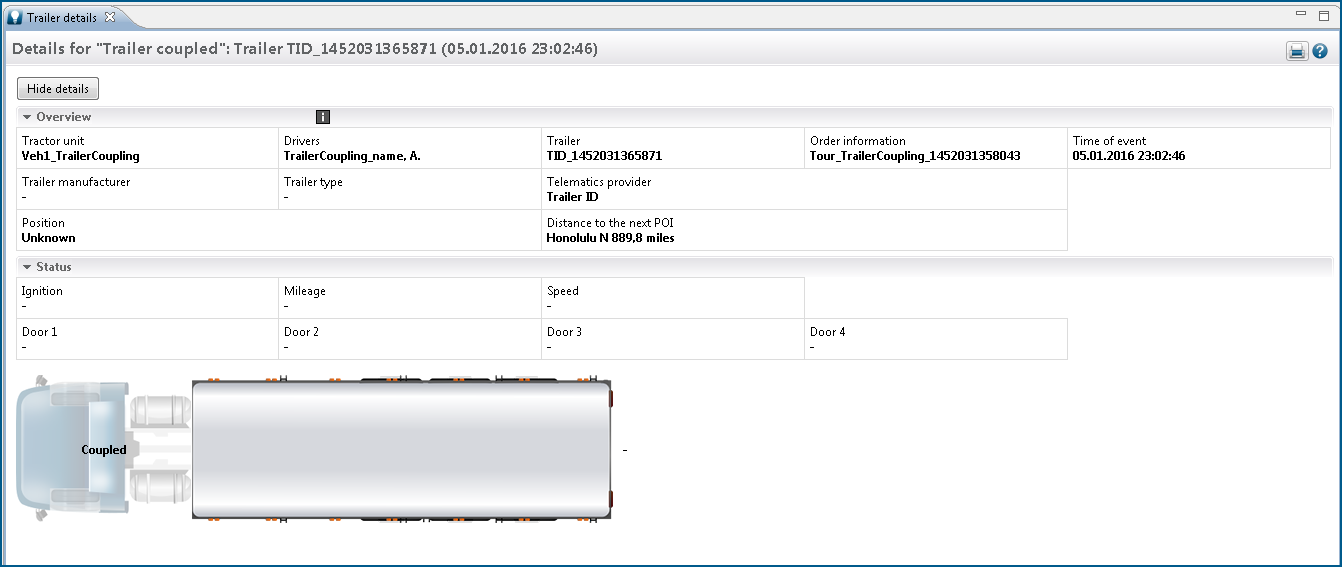Click the TID_1452031365871 trailer value
Image resolution: width=1342 pixels, height=567 pixels.
pos(604,156)
